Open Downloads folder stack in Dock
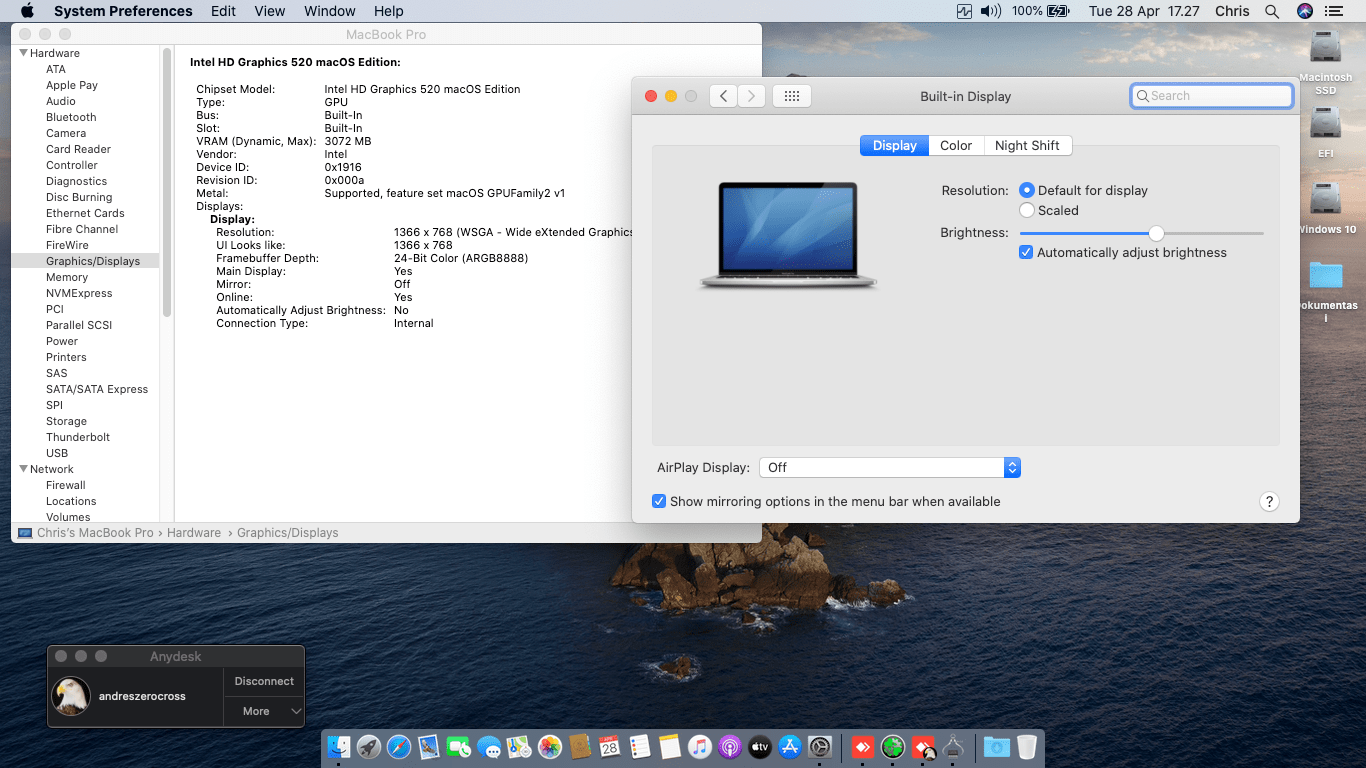1366x768 pixels. point(996,746)
